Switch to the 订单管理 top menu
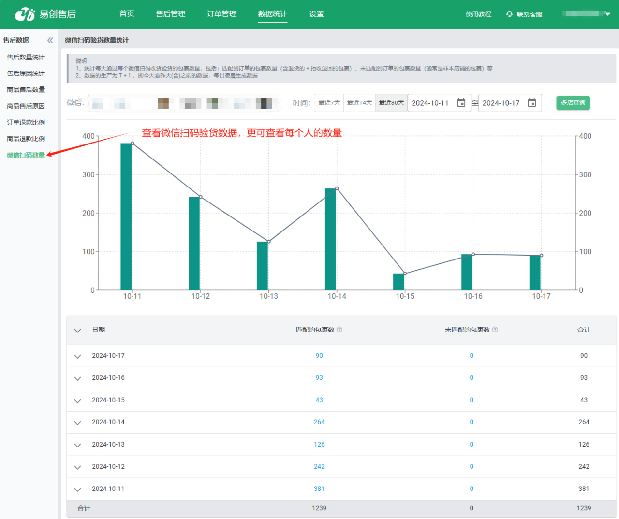Screen dimensions: 619x519 click(221, 15)
